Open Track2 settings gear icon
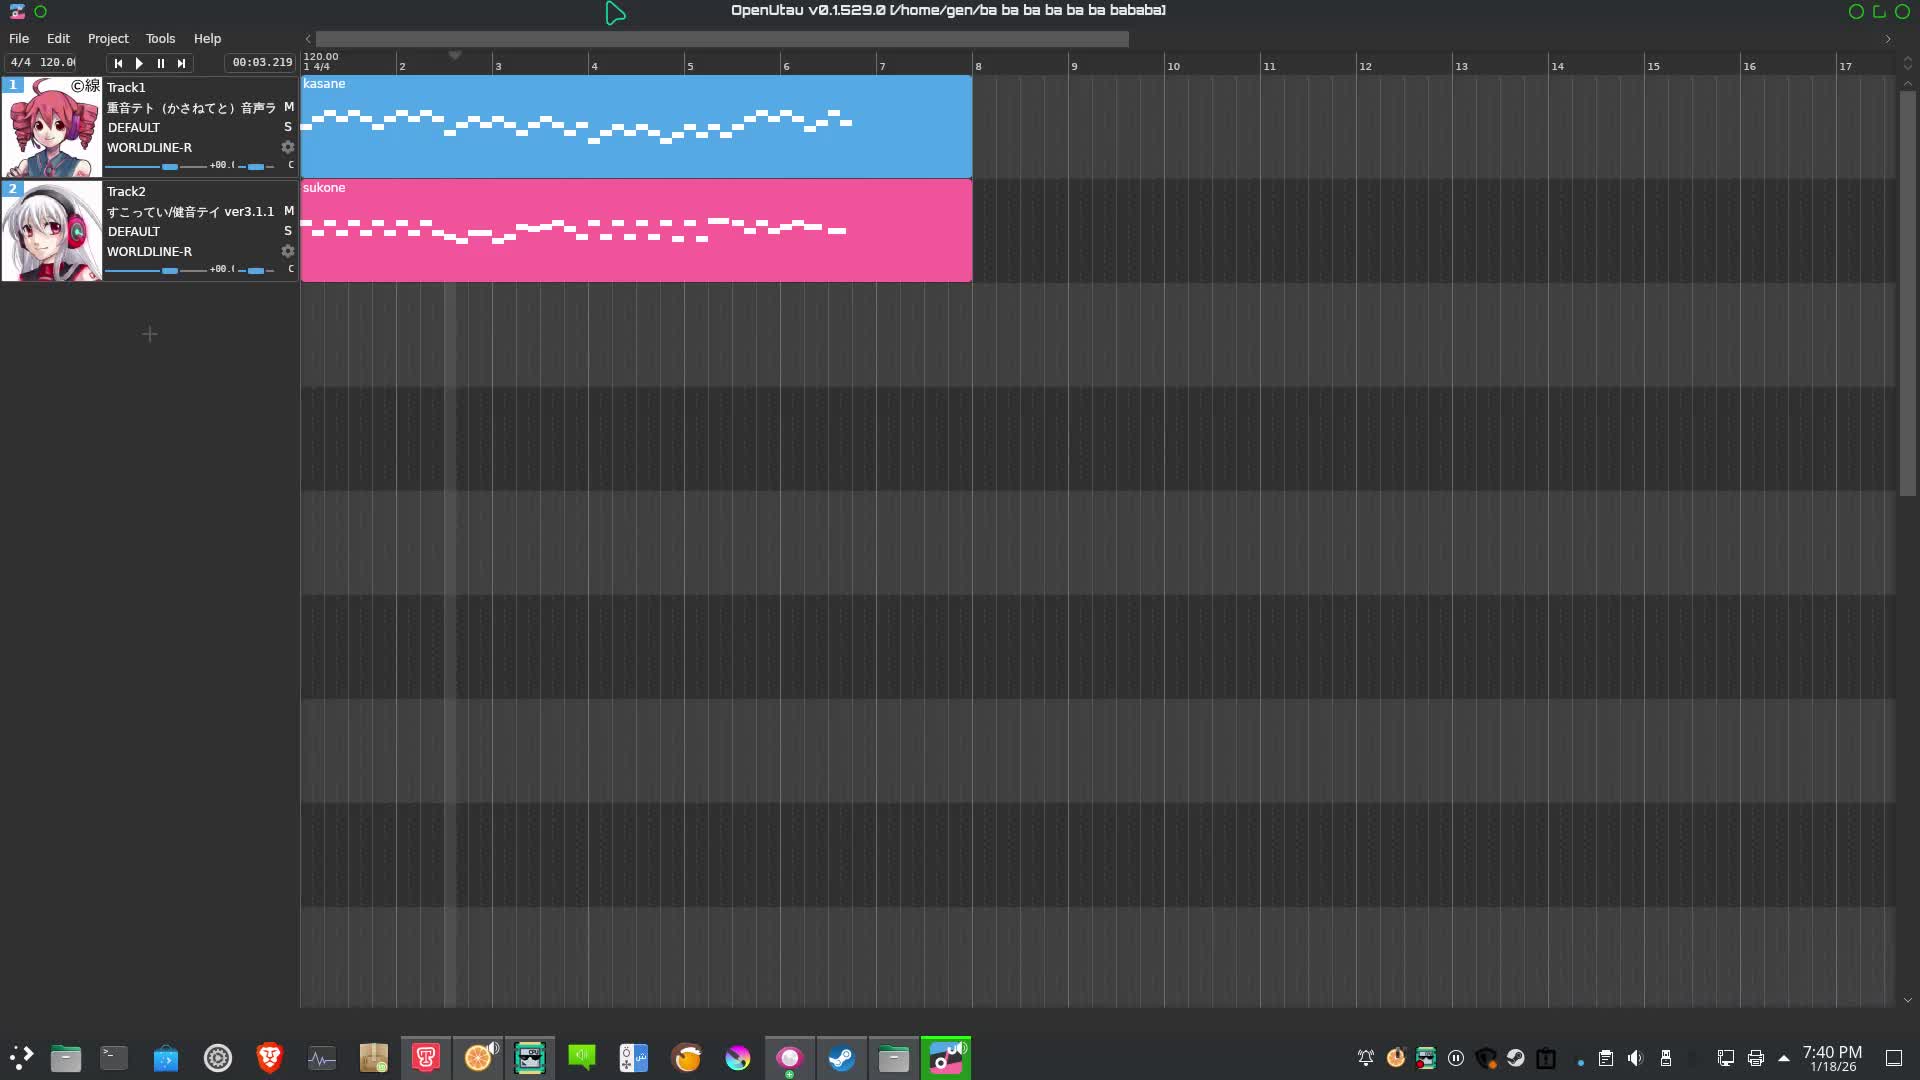This screenshot has width=1920, height=1080. pyautogui.click(x=288, y=251)
